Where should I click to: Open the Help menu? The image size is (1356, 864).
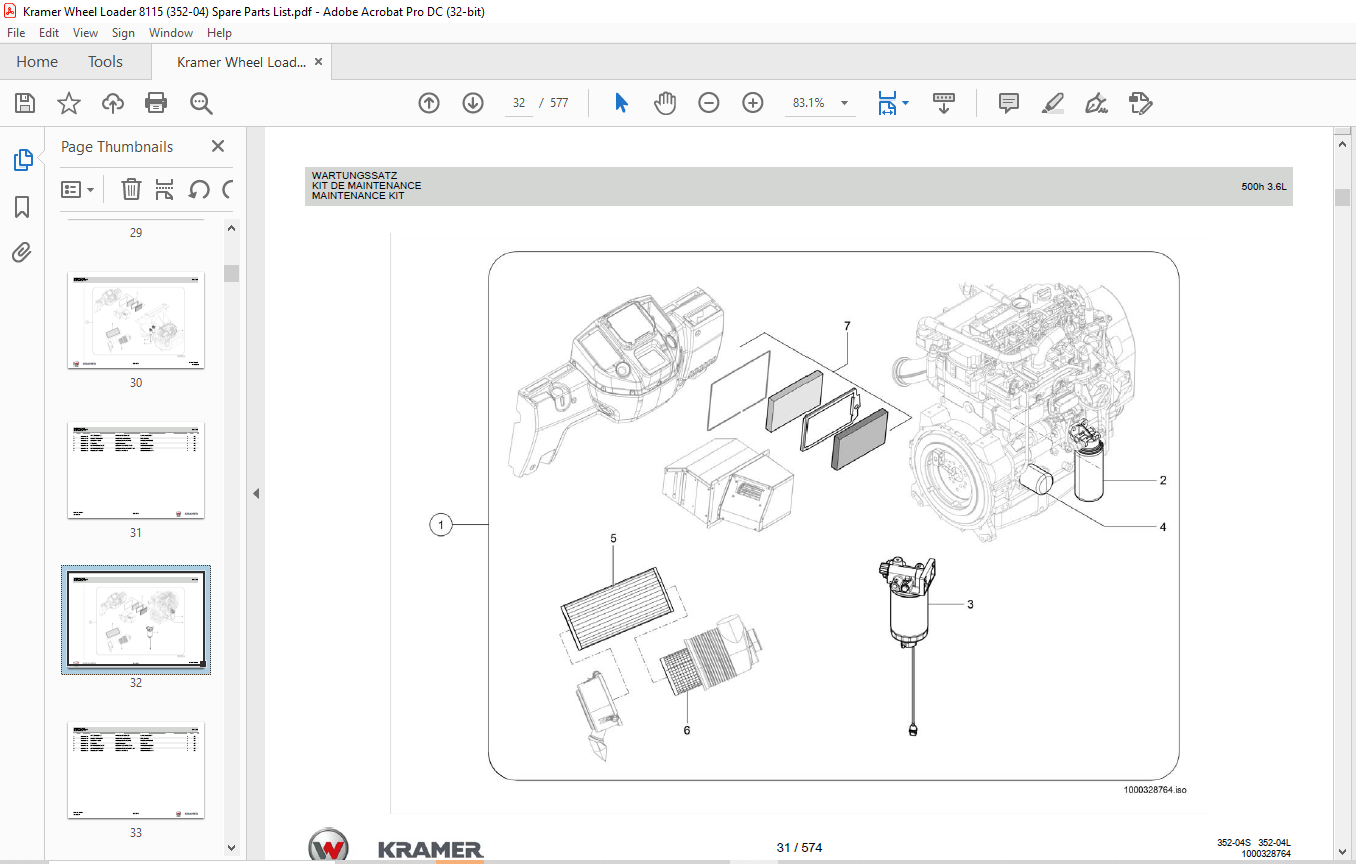click(x=219, y=33)
